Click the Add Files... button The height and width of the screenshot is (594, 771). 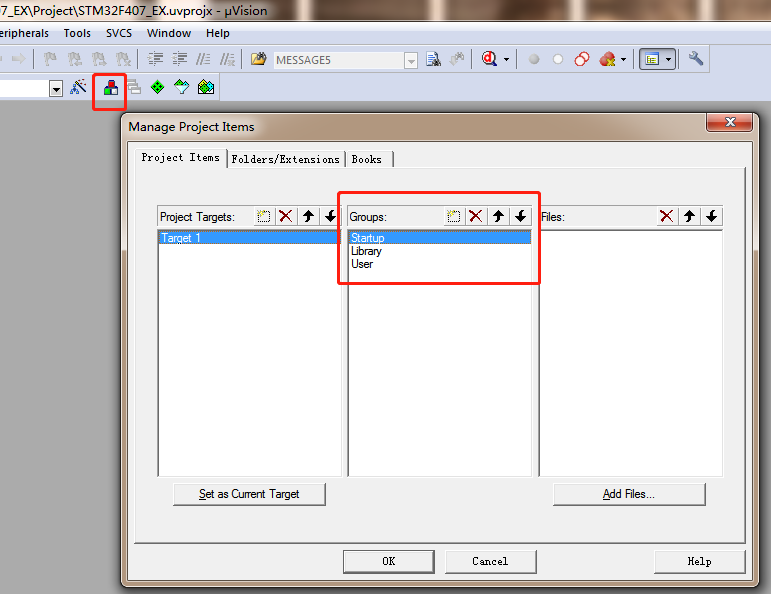[629, 494]
